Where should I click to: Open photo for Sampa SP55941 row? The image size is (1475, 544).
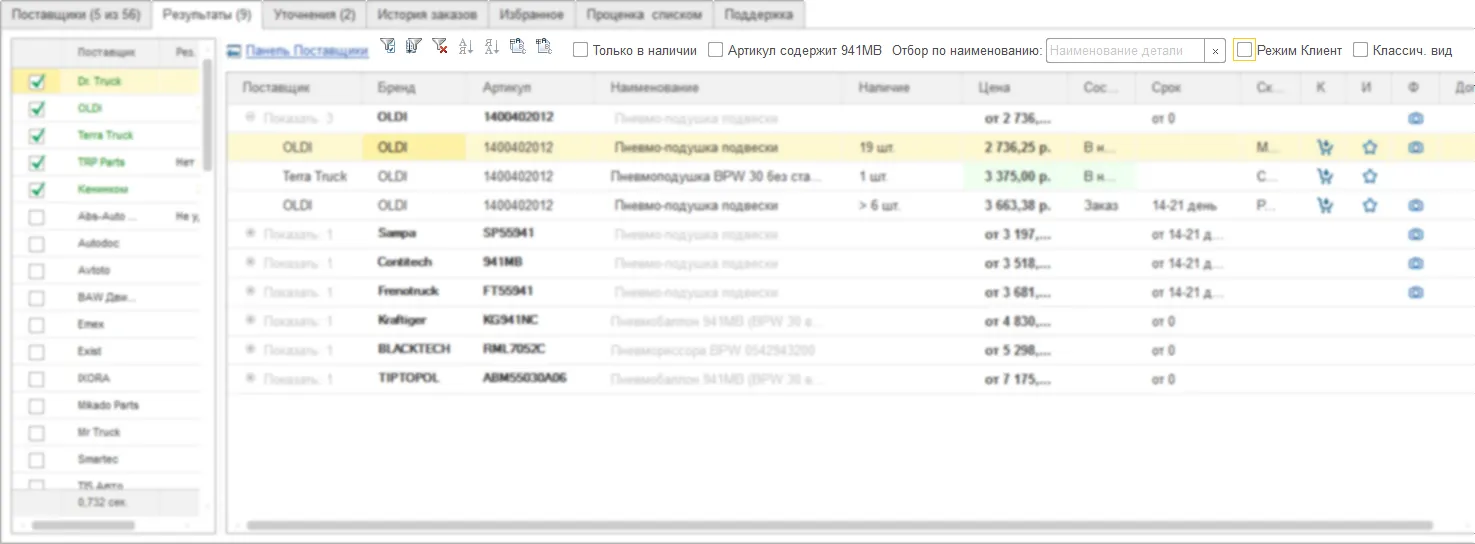coord(1416,234)
